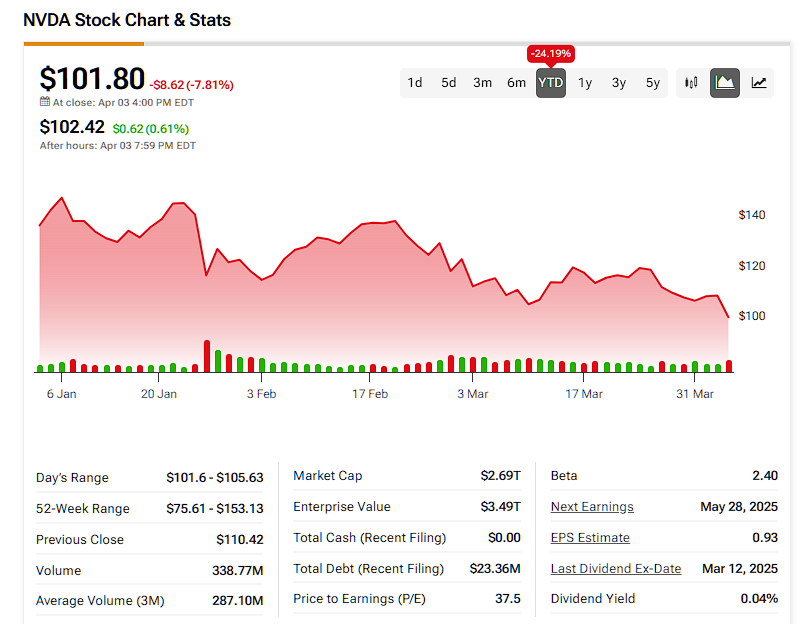Show the 6m price range
The width and height of the screenshot is (807, 624).
(x=516, y=83)
